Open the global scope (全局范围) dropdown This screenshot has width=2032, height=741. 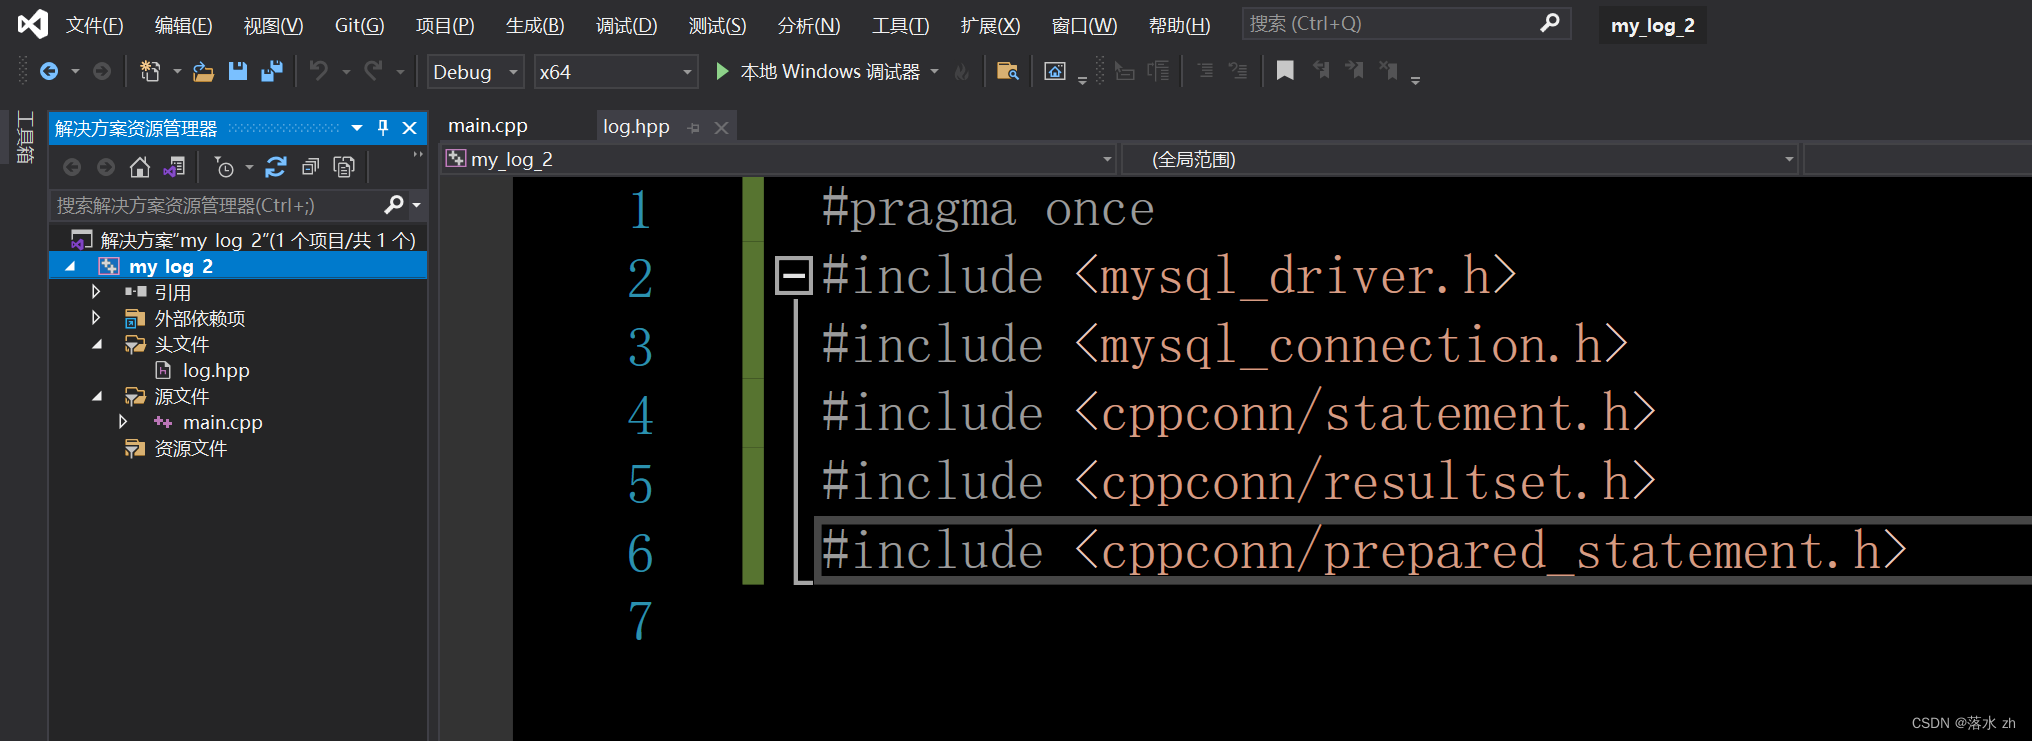pos(1789,159)
